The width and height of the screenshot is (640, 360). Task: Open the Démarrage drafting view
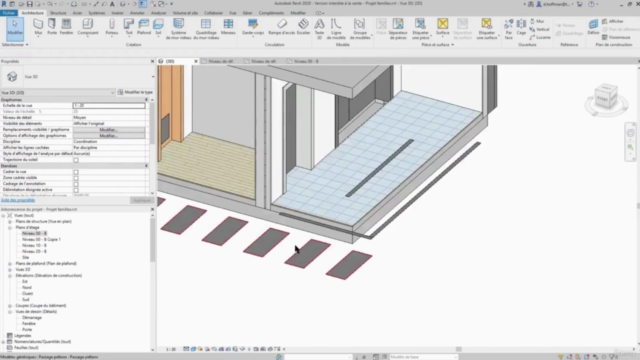(x=32, y=318)
